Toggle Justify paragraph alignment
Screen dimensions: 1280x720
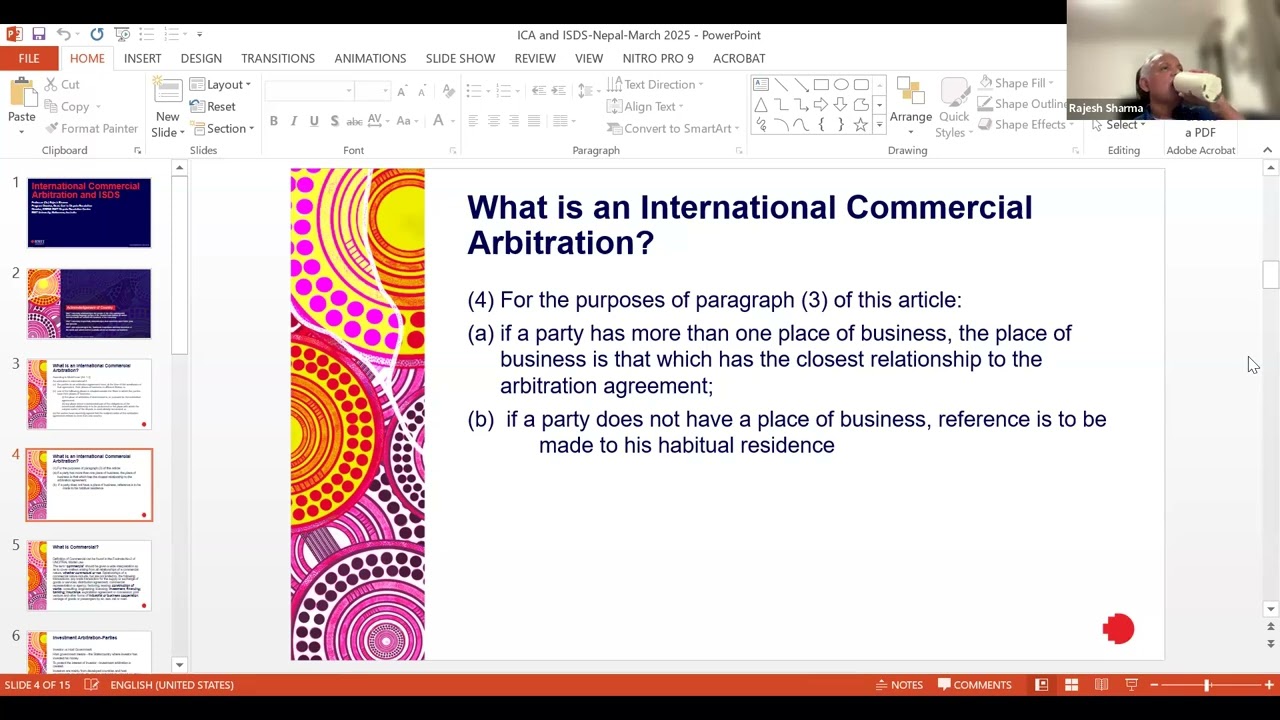coord(533,121)
